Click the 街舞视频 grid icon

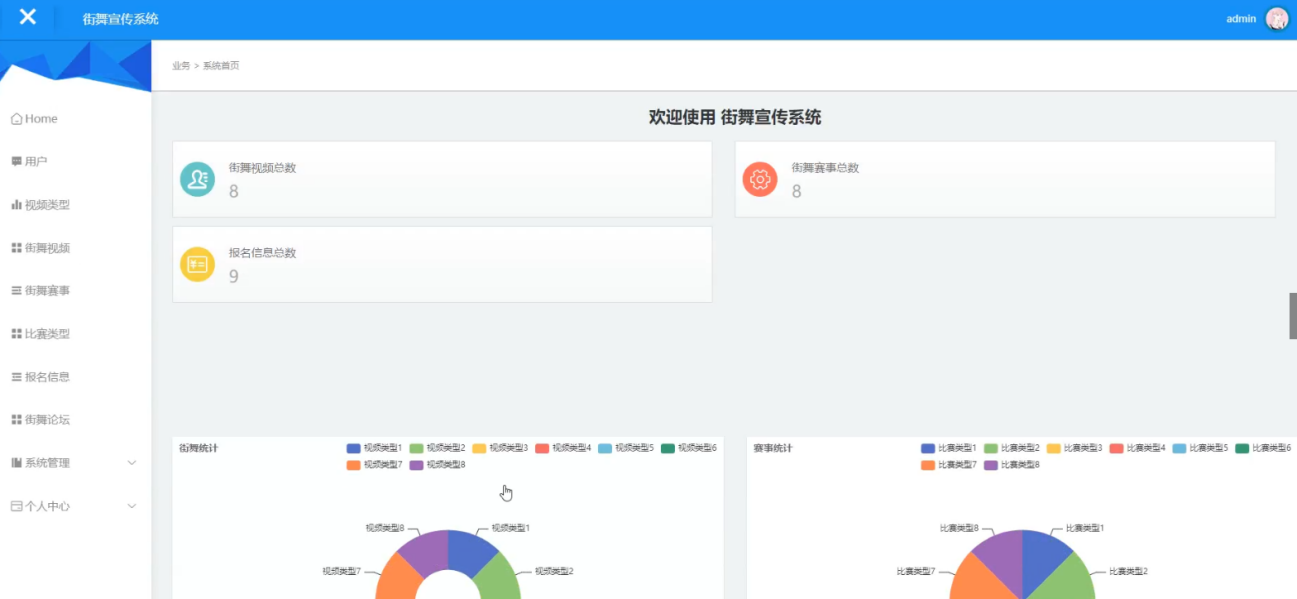point(16,248)
